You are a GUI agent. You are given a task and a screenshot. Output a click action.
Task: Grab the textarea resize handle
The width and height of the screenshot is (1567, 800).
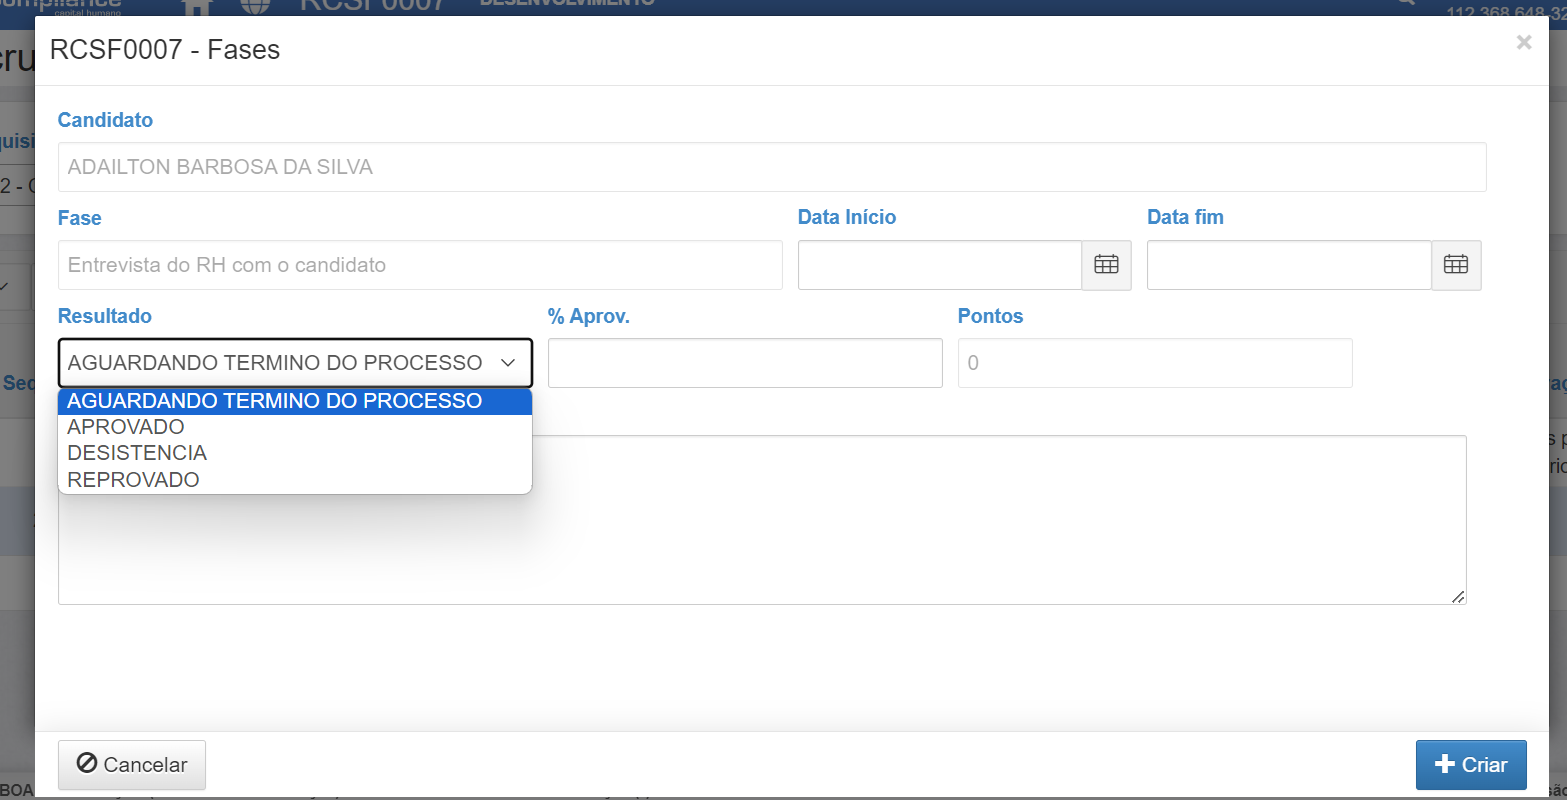(1458, 597)
